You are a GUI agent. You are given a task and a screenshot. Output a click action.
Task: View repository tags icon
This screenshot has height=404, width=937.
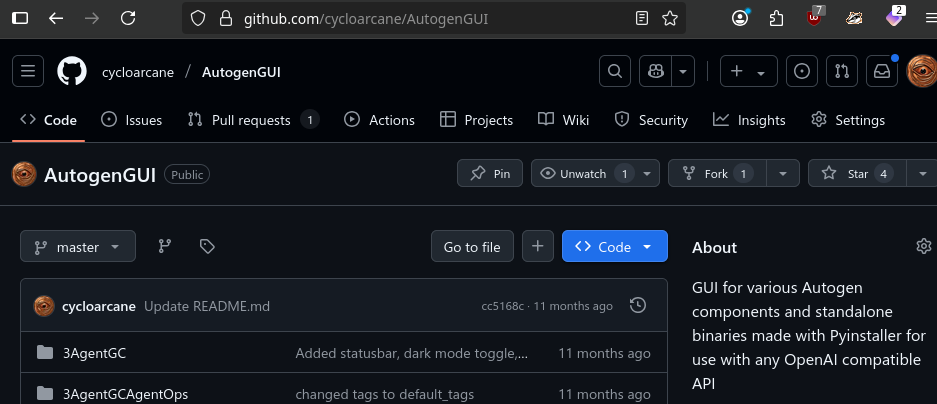click(x=207, y=246)
